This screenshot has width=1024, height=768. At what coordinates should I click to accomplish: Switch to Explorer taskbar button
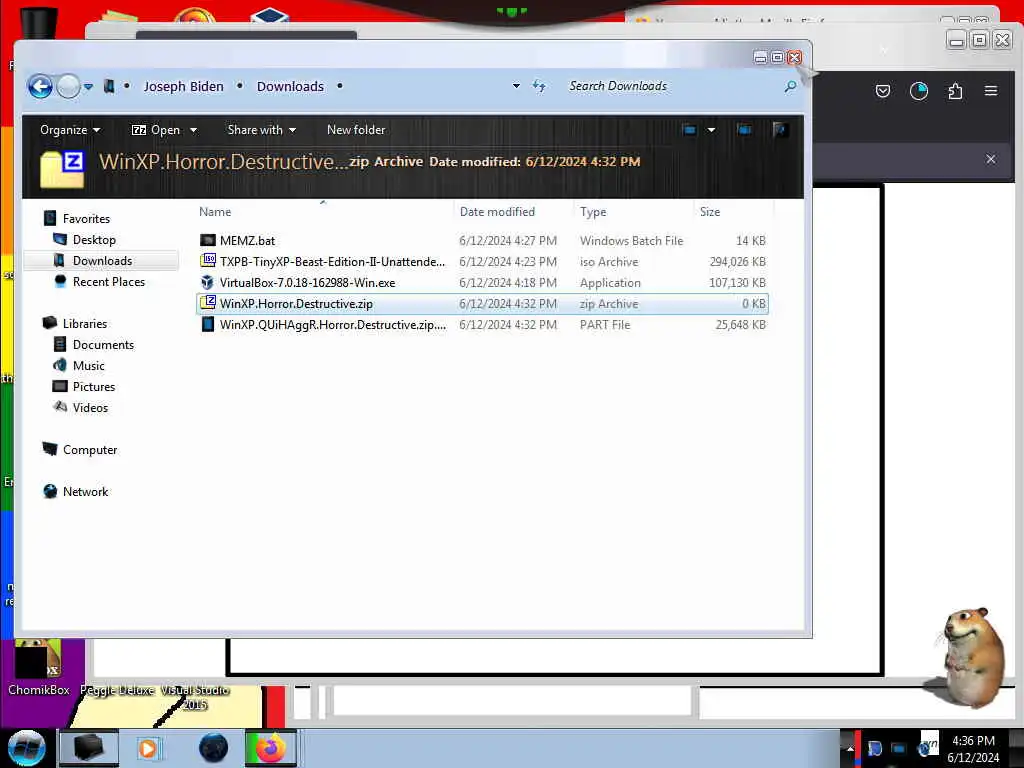(89, 748)
